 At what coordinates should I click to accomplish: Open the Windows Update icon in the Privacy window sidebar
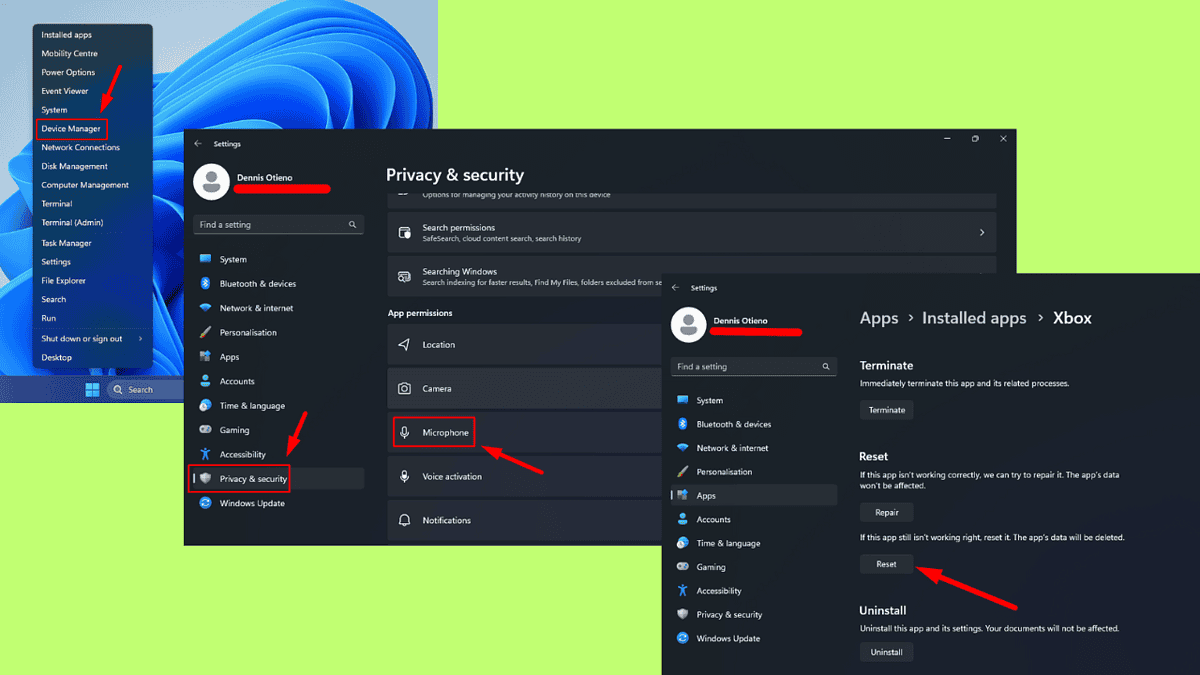coord(205,503)
